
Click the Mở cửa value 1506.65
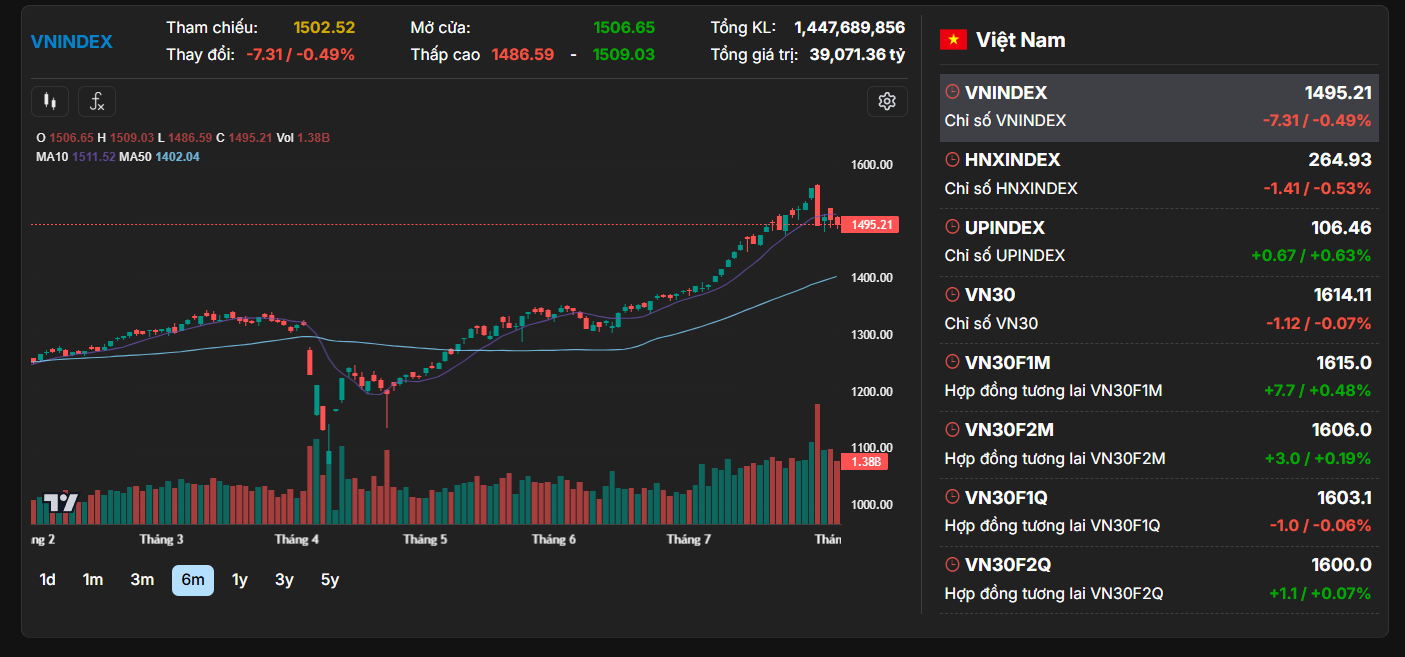click(x=624, y=28)
